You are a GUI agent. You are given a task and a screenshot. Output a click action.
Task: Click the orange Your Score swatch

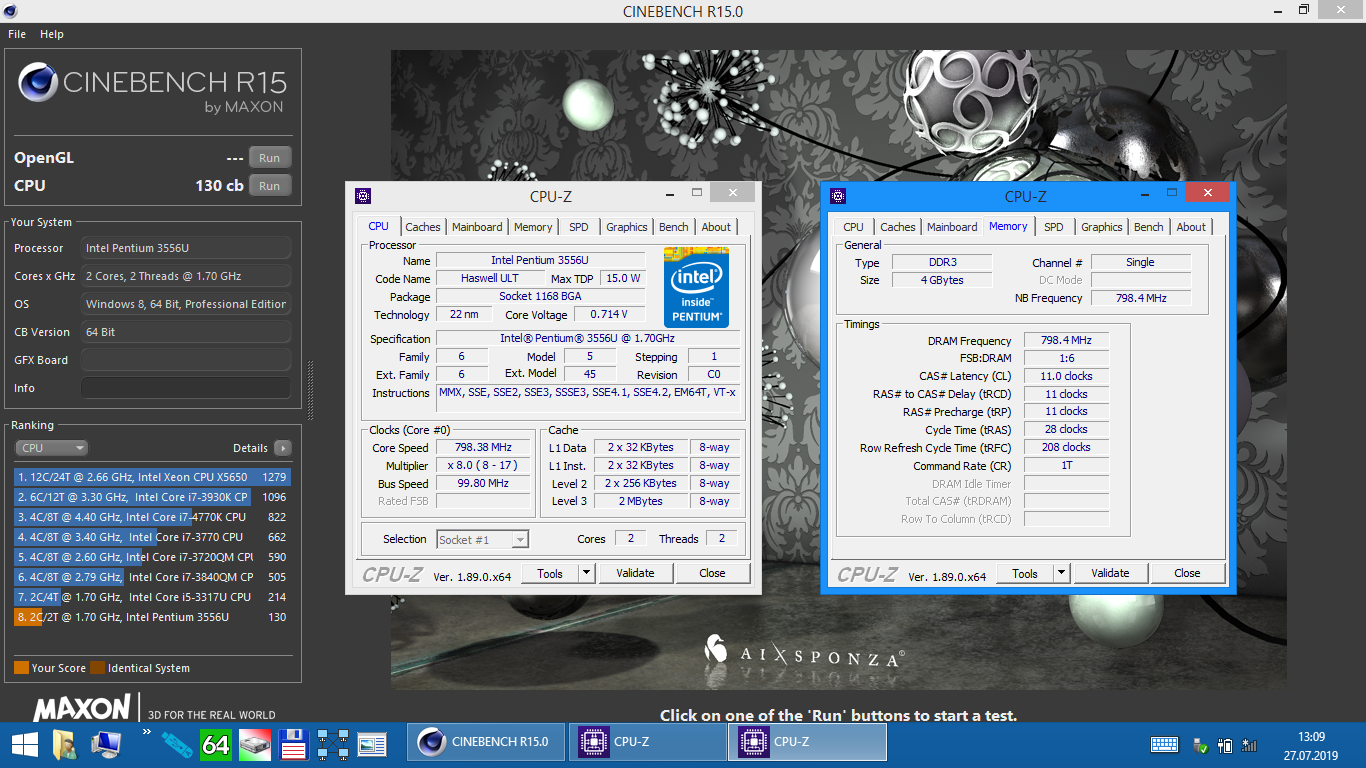[21, 668]
